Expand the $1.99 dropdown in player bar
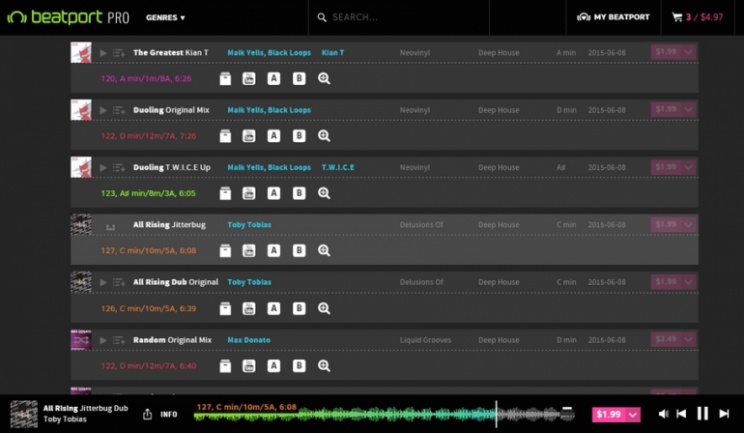The width and height of the screenshot is (744, 433). pyautogui.click(x=631, y=414)
